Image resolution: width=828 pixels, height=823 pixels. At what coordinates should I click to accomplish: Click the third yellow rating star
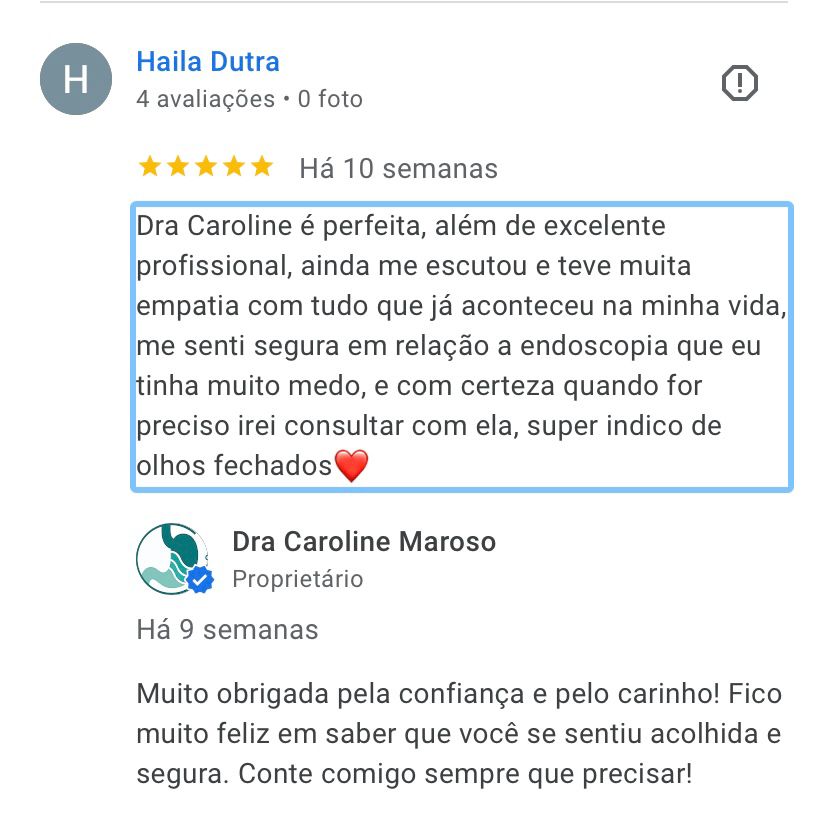205,166
